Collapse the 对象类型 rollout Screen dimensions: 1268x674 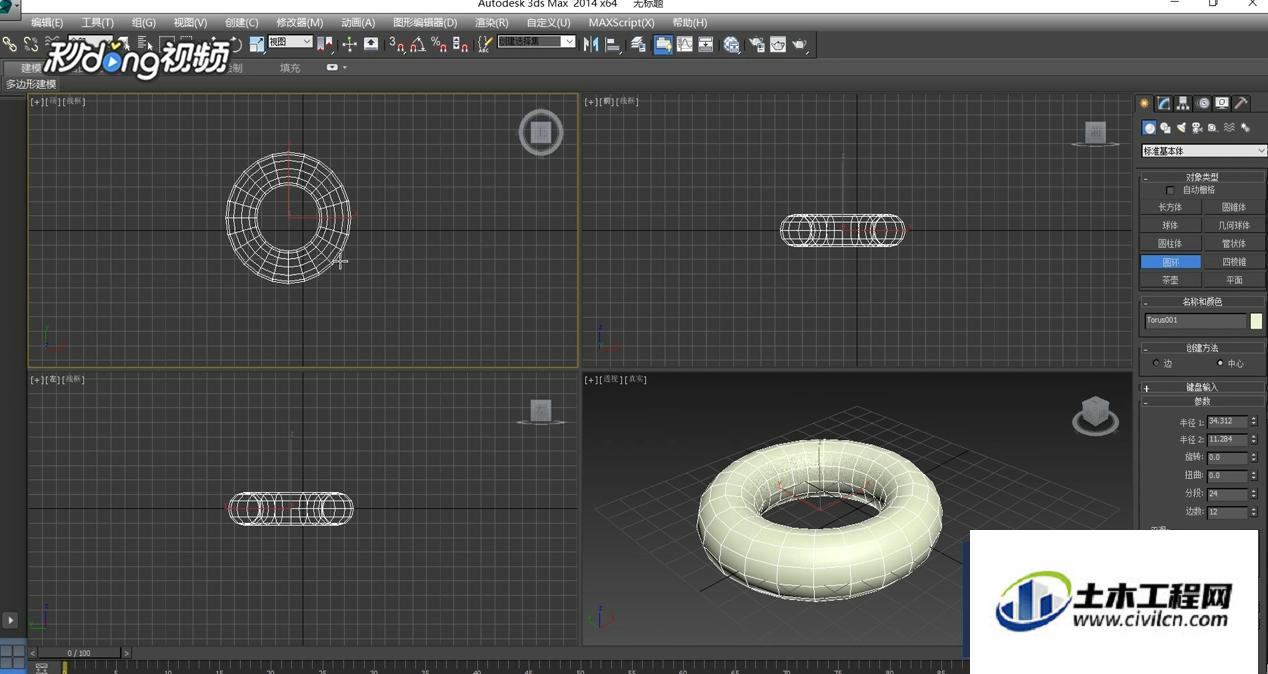(1202, 177)
